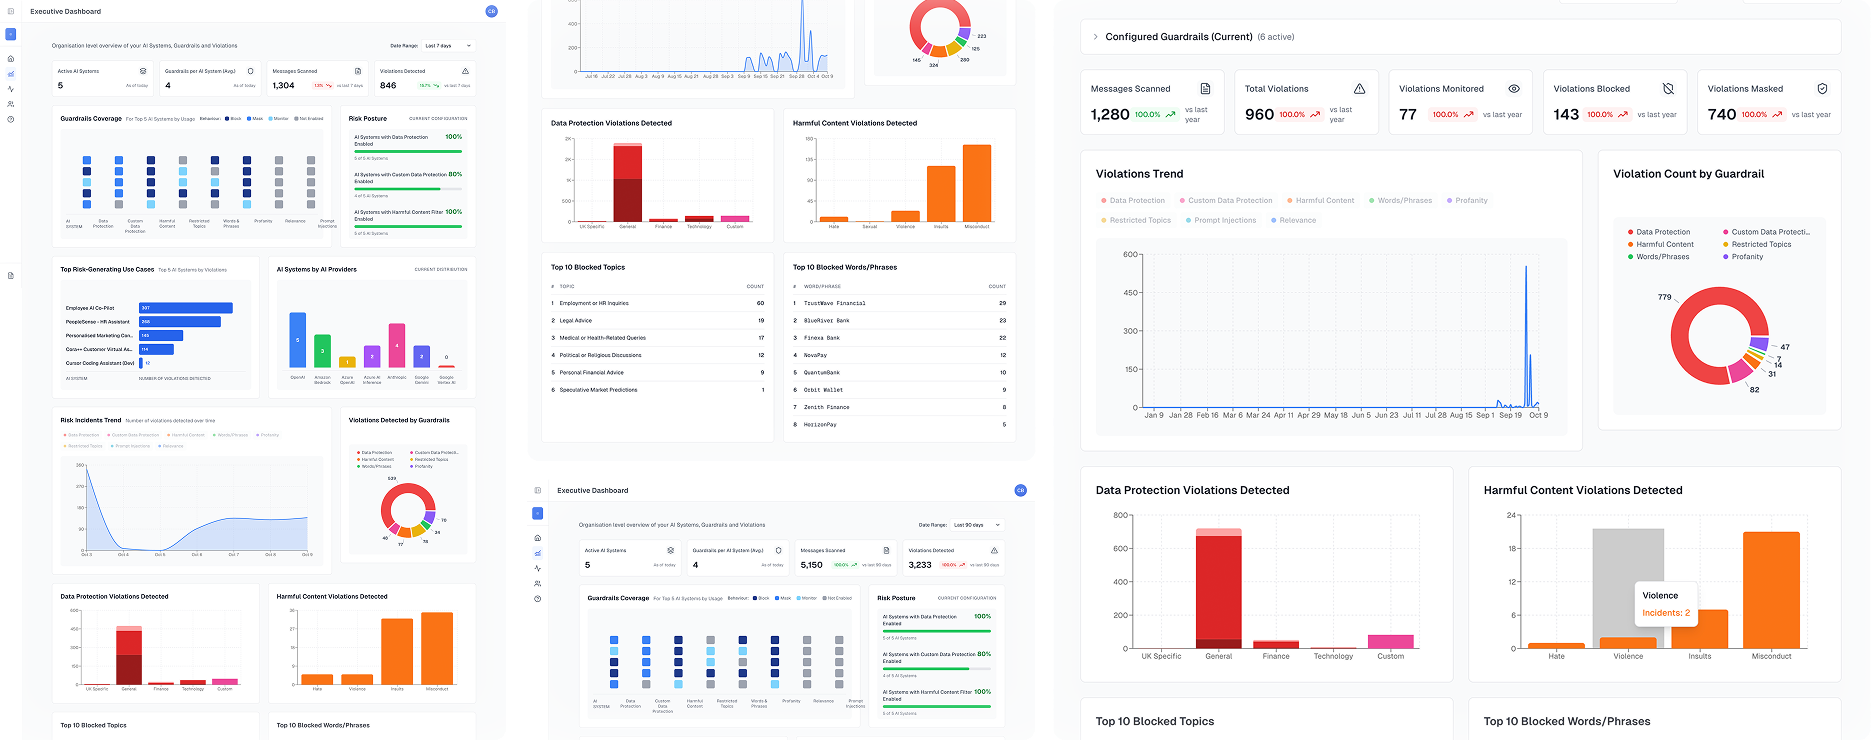Click warning triangle icon on Total Violations card
1871x741 pixels.
coord(1359,89)
